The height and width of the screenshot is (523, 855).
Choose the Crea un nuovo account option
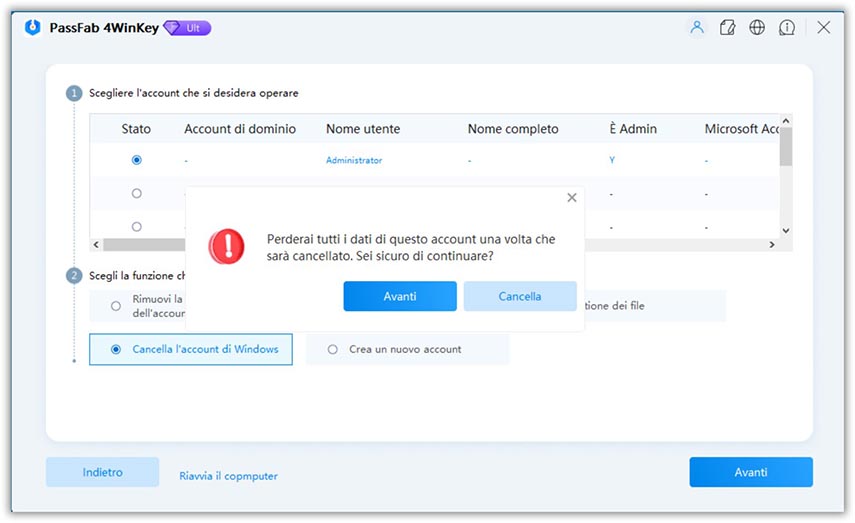tap(333, 349)
